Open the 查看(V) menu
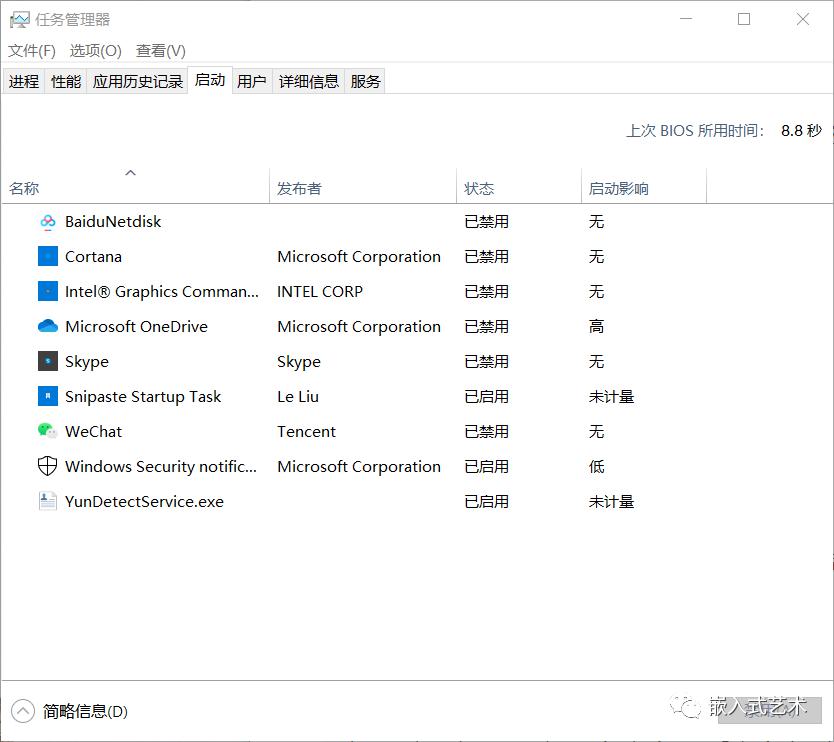The image size is (834, 742). (161, 51)
